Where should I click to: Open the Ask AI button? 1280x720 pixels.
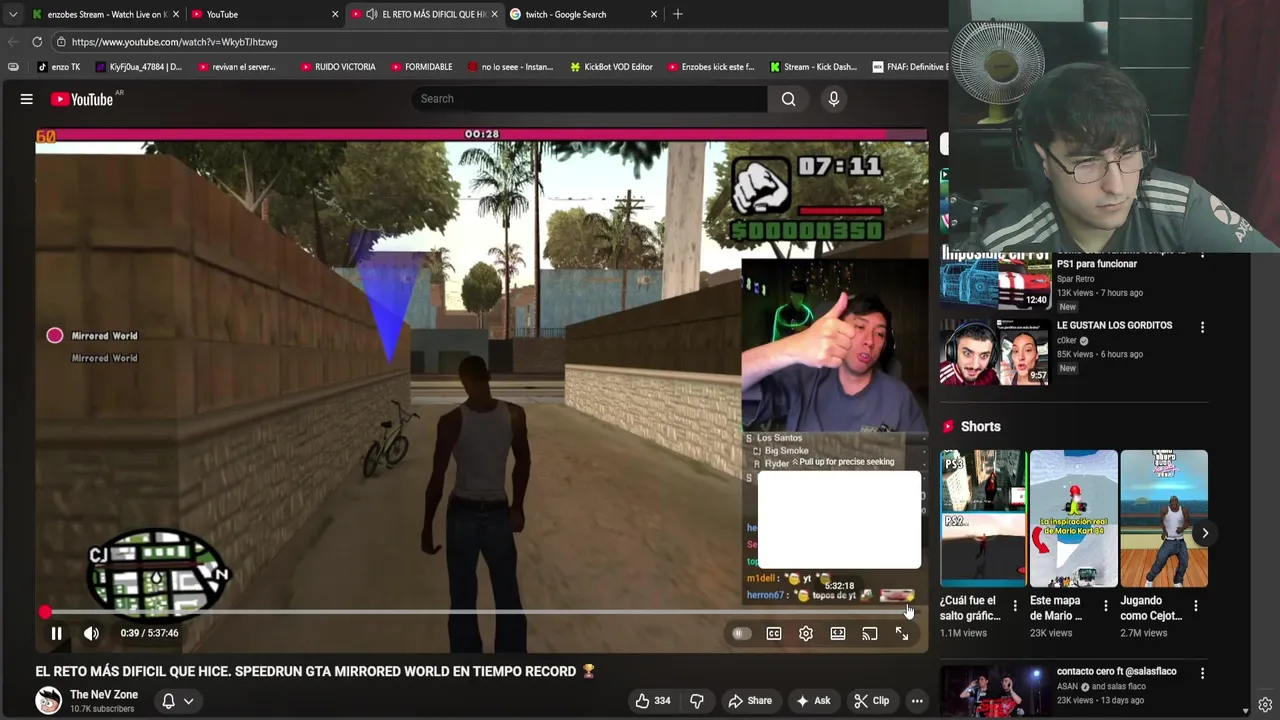(813, 701)
